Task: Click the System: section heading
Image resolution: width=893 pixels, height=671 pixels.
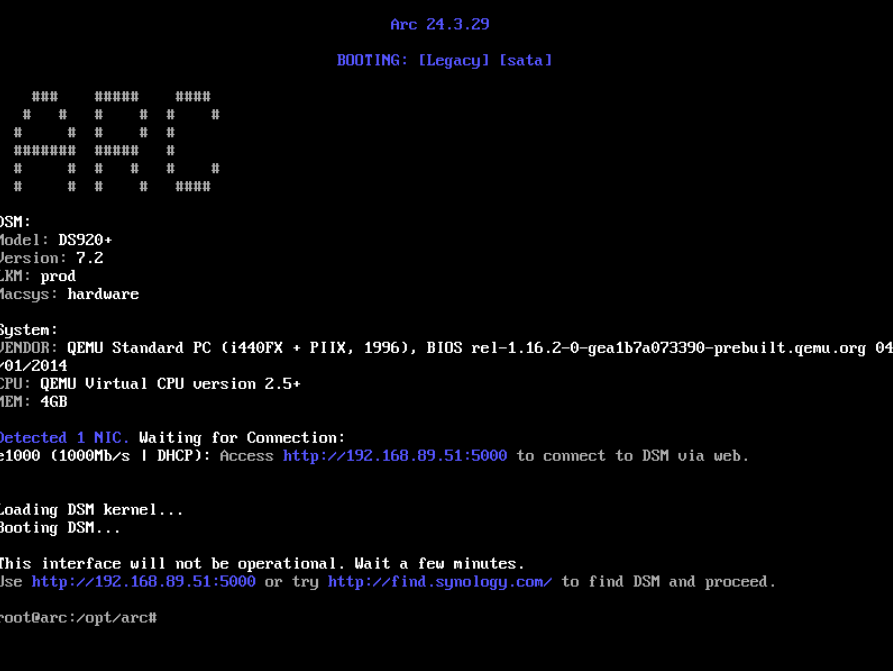Action: click(x=28, y=330)
